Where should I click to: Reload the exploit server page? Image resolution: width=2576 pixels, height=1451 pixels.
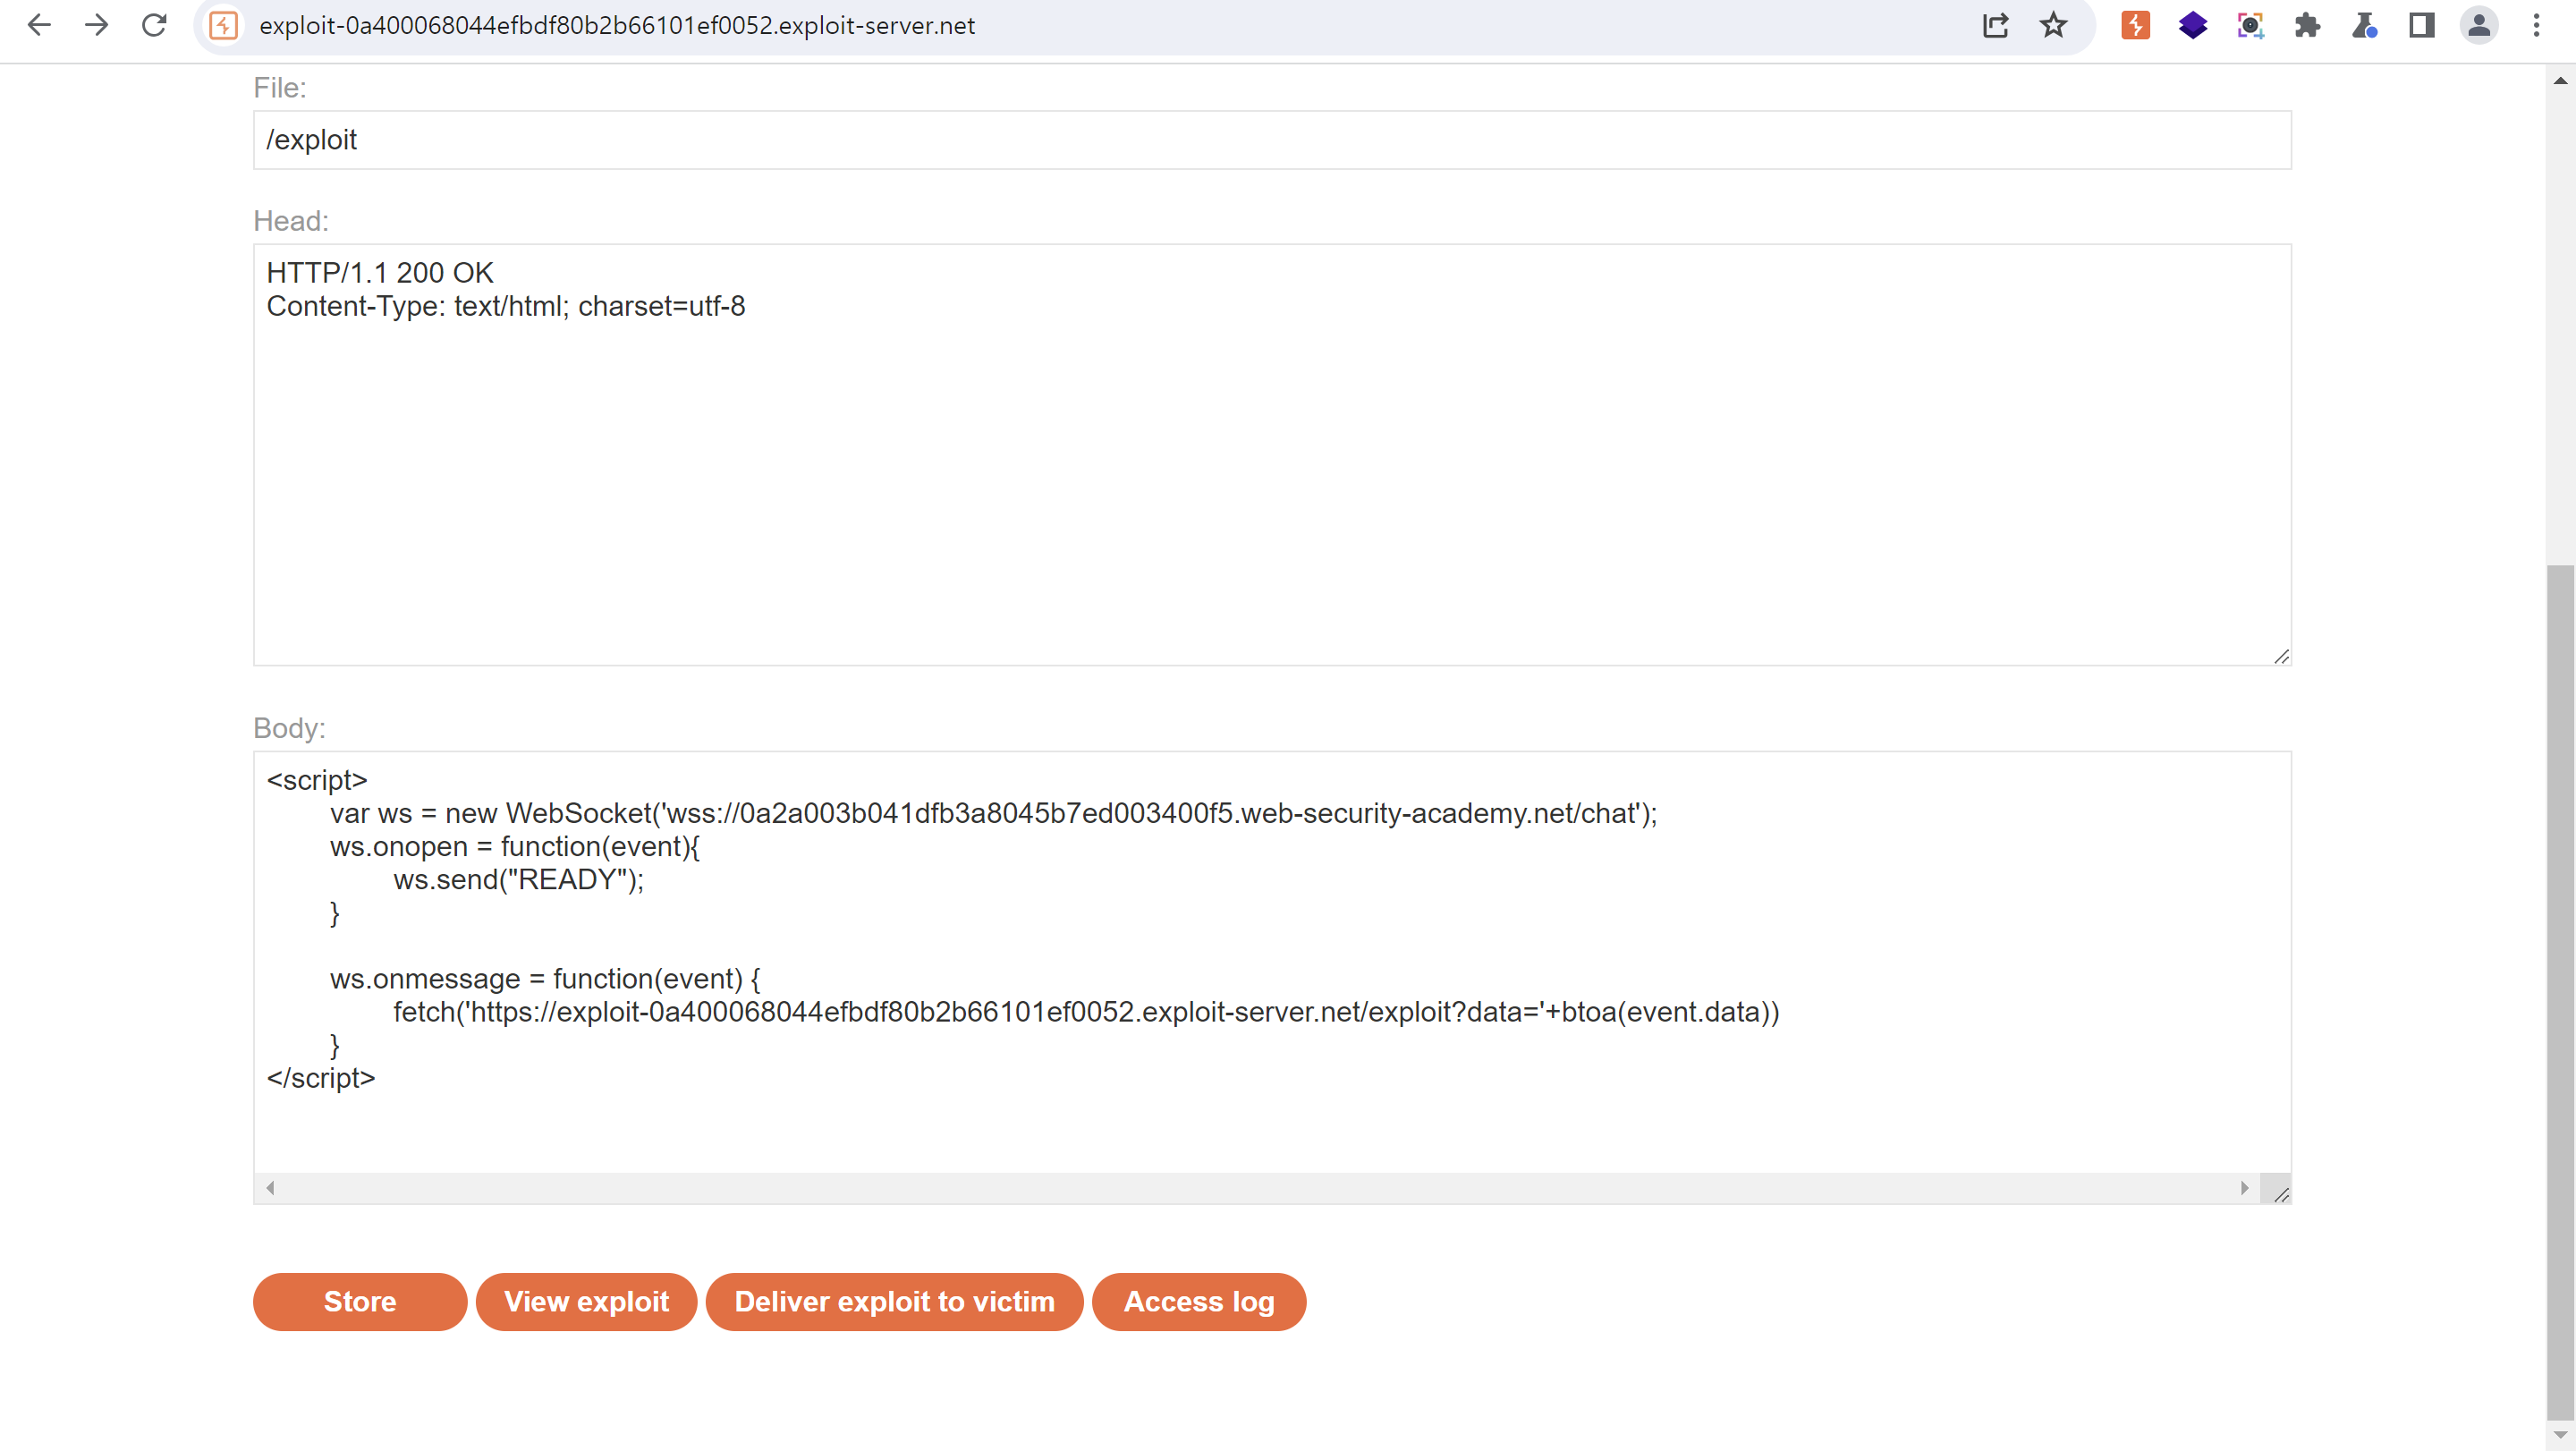[154, 25]
